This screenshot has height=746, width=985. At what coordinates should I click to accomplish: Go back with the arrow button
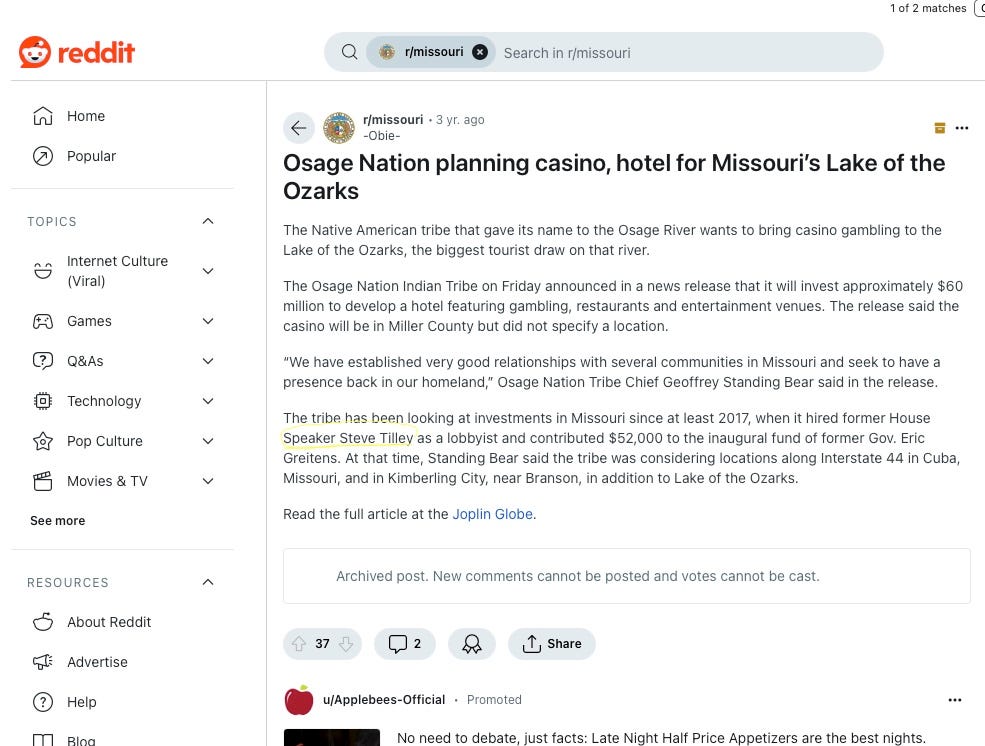point(298,128)
